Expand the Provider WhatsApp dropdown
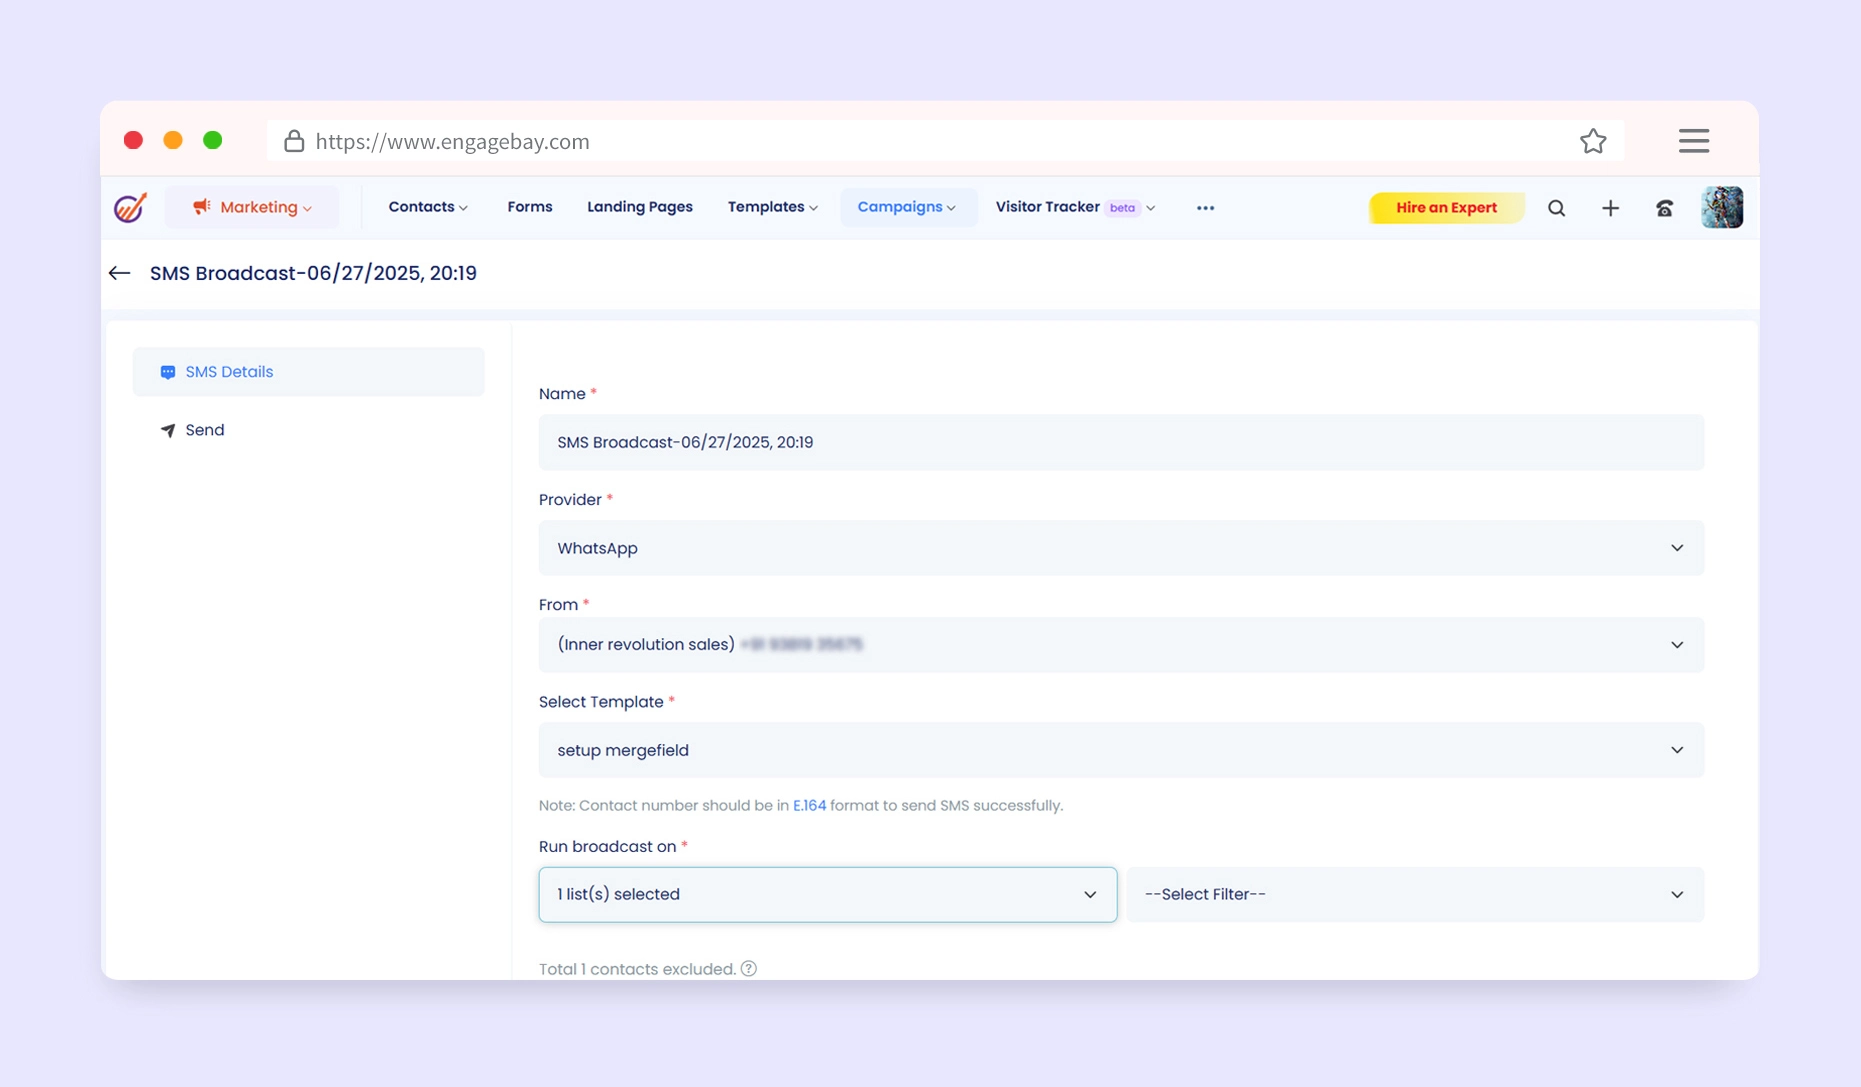The image size is (1861, 1087). point(1120,548)
